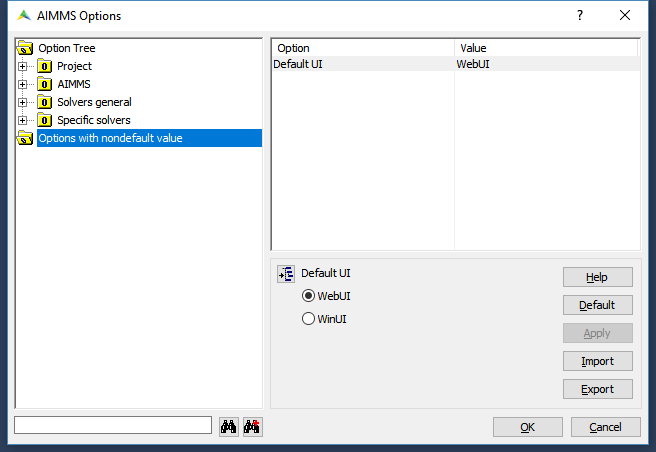The image size is (656, 452).
Task: Click the Default button
Action: (x=597, y=305)
